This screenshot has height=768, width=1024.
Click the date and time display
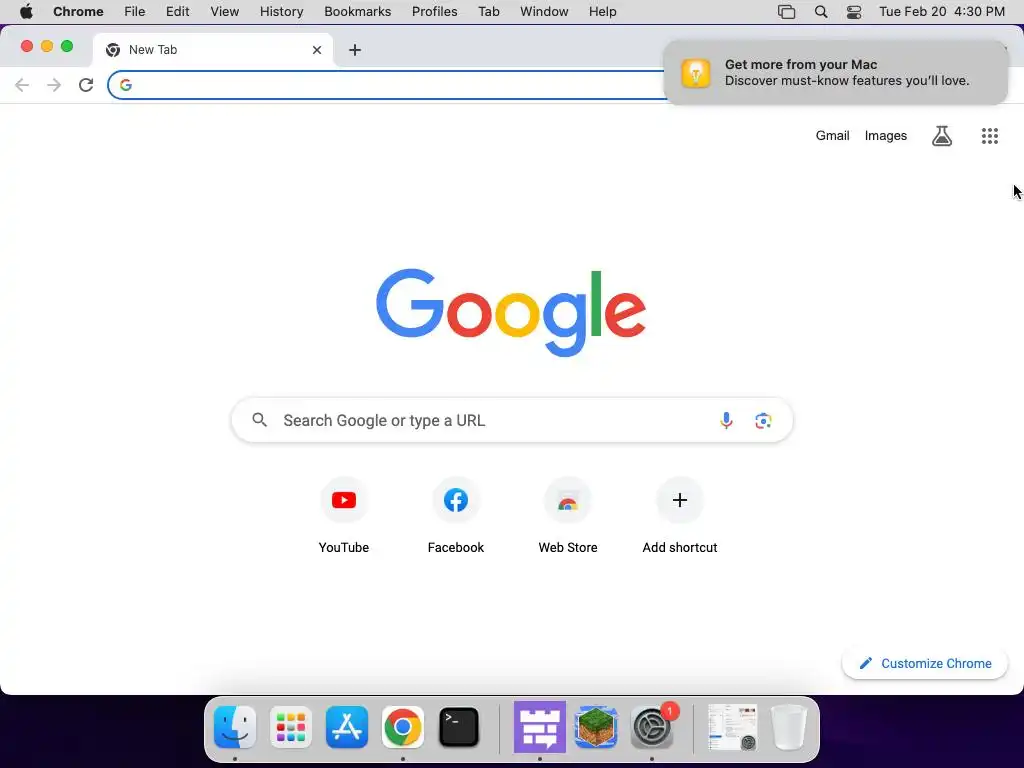pyautogui.click(x=942, y=12)
